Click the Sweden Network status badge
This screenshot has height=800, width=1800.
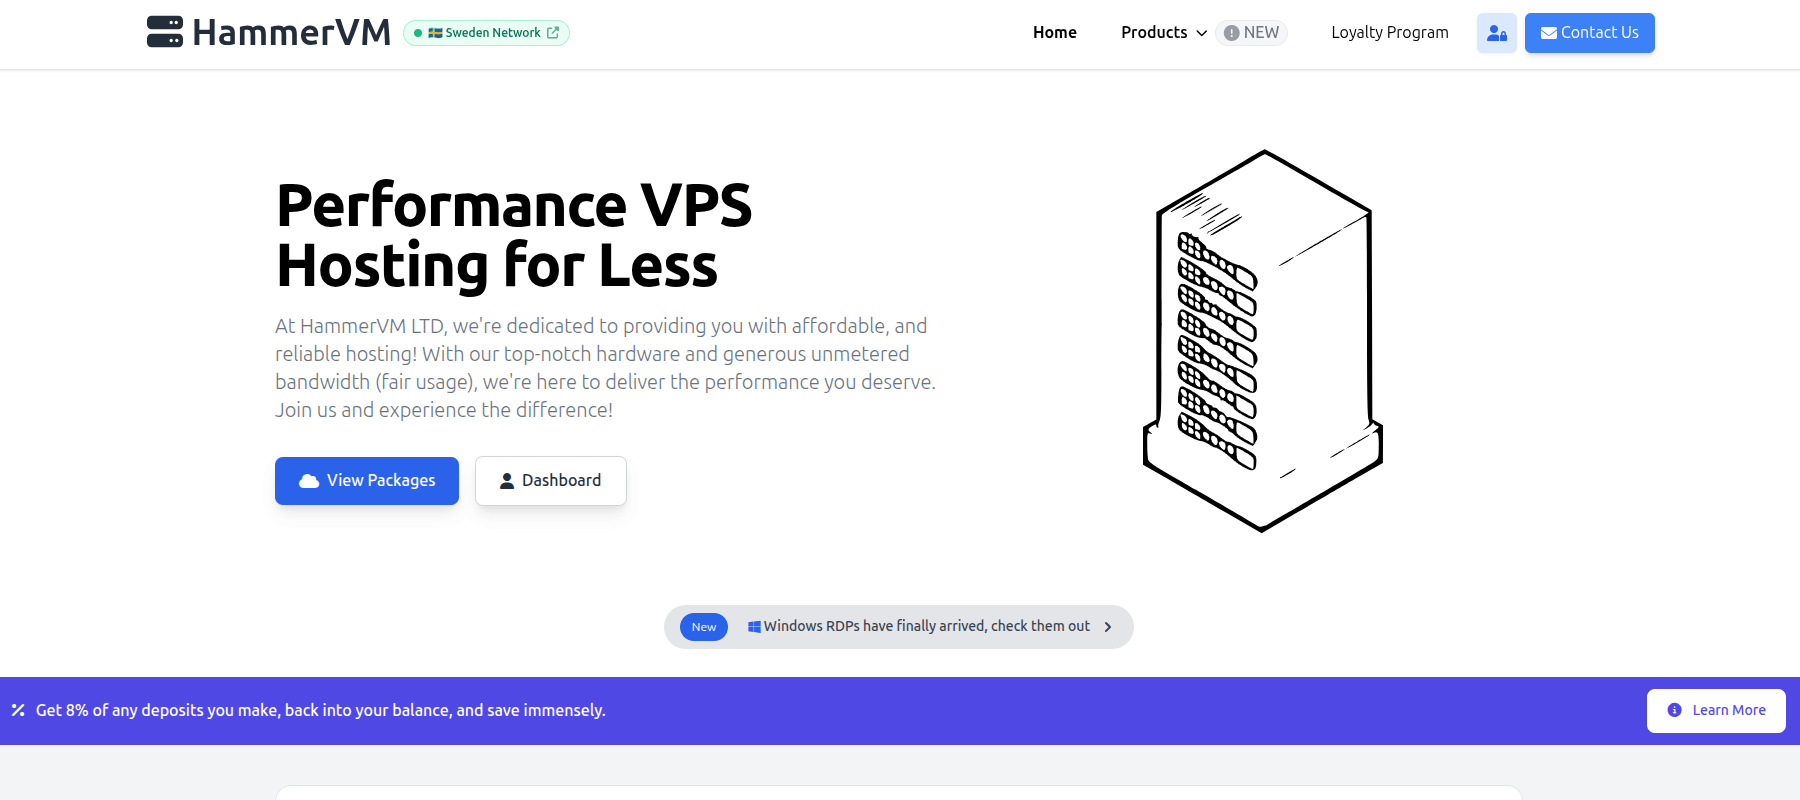(486, 33)
